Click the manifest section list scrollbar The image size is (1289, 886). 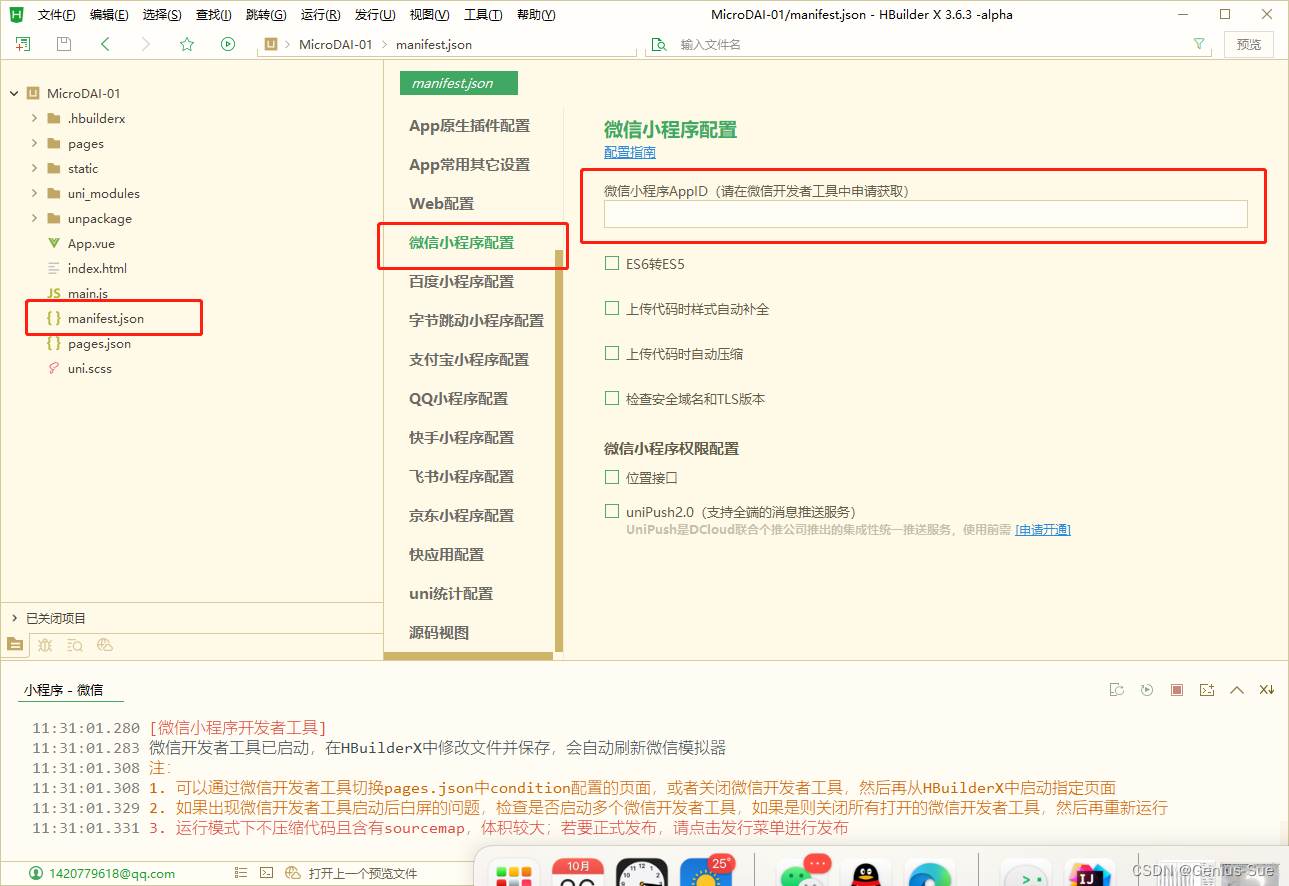coord(559,450)
